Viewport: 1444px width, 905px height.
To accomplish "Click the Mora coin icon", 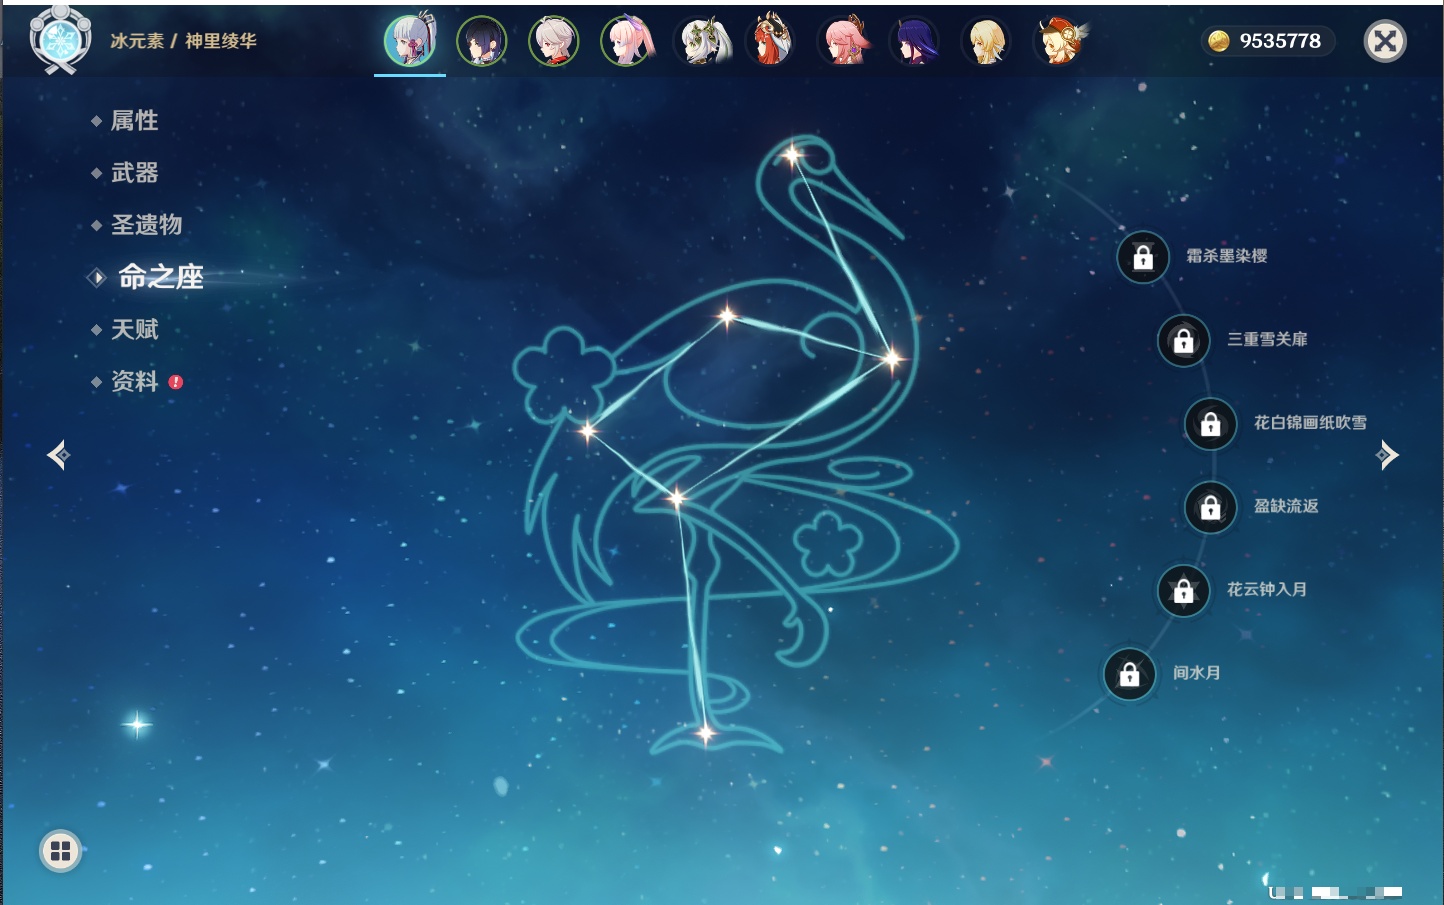I will tap(1218, 41).
